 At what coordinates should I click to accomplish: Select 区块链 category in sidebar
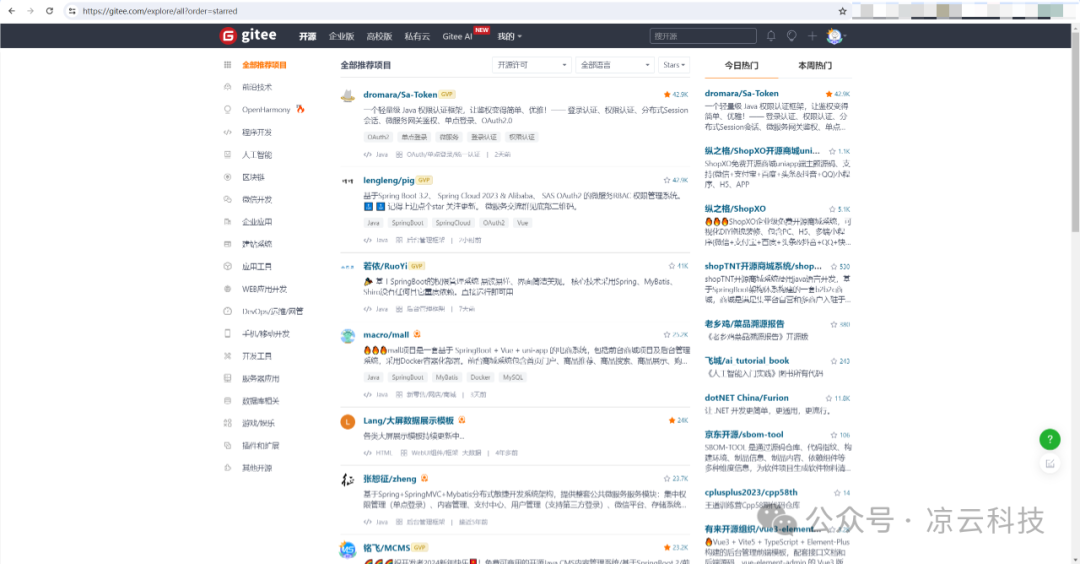[x=253, y=177]
